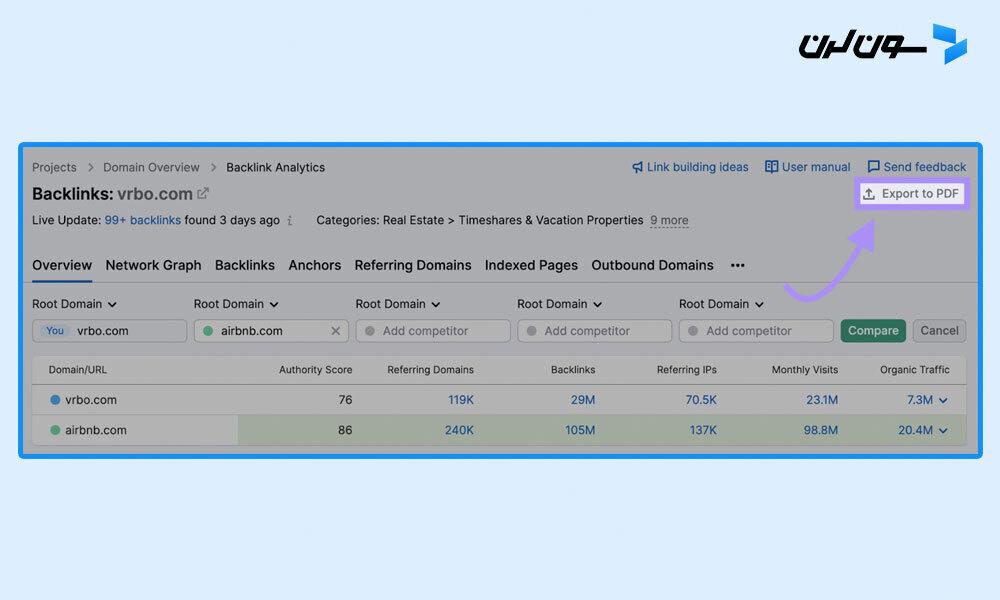Click vrbo.com Referring Domains value 119K
This screenshot has width=1000, height=600.
[x=460, y=400]
